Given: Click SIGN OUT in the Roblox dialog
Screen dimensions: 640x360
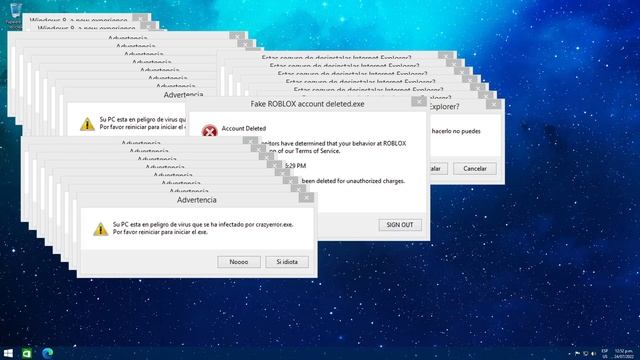Looking at the screenshot, I should click(x=400, y=225).
